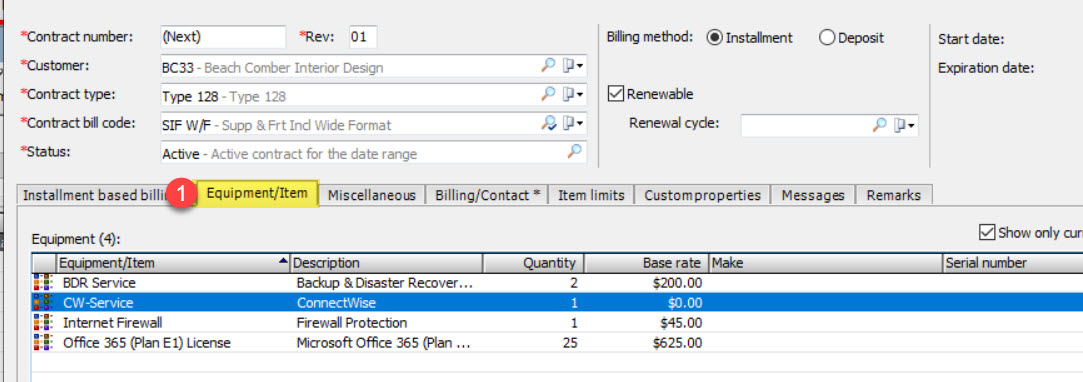Open the Messages tab
Screen dimensions: 1083x382
(x=813, y=195)
